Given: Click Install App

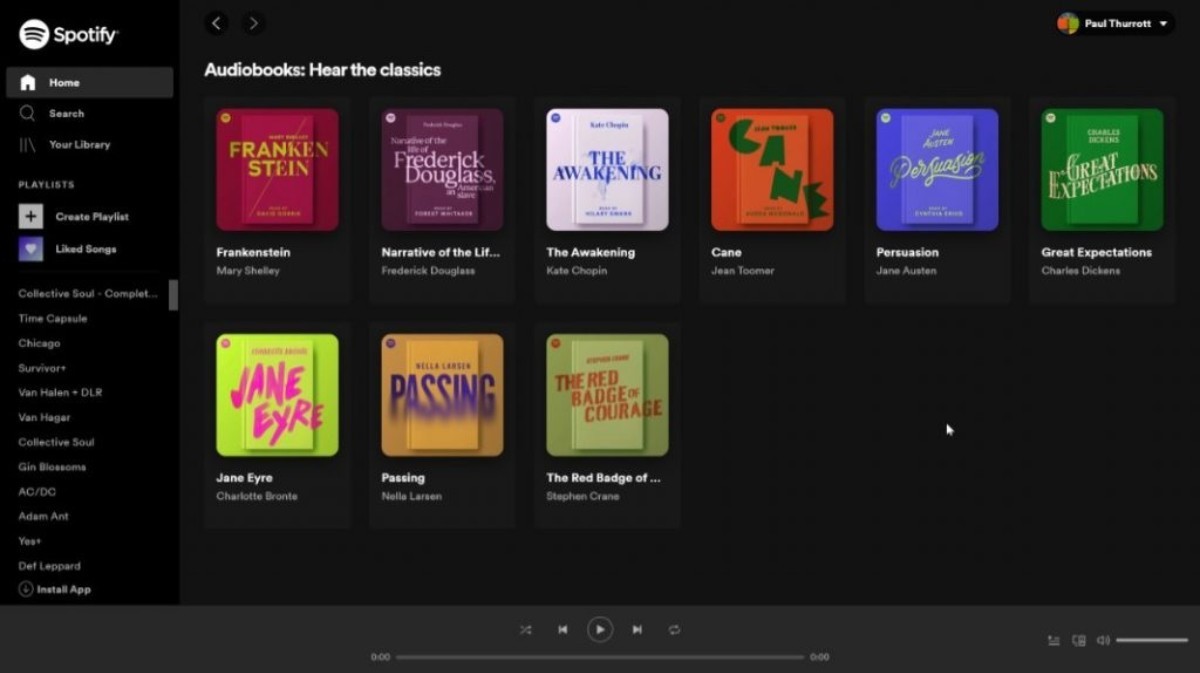Looking at the screenshot, I should point(54,589).
